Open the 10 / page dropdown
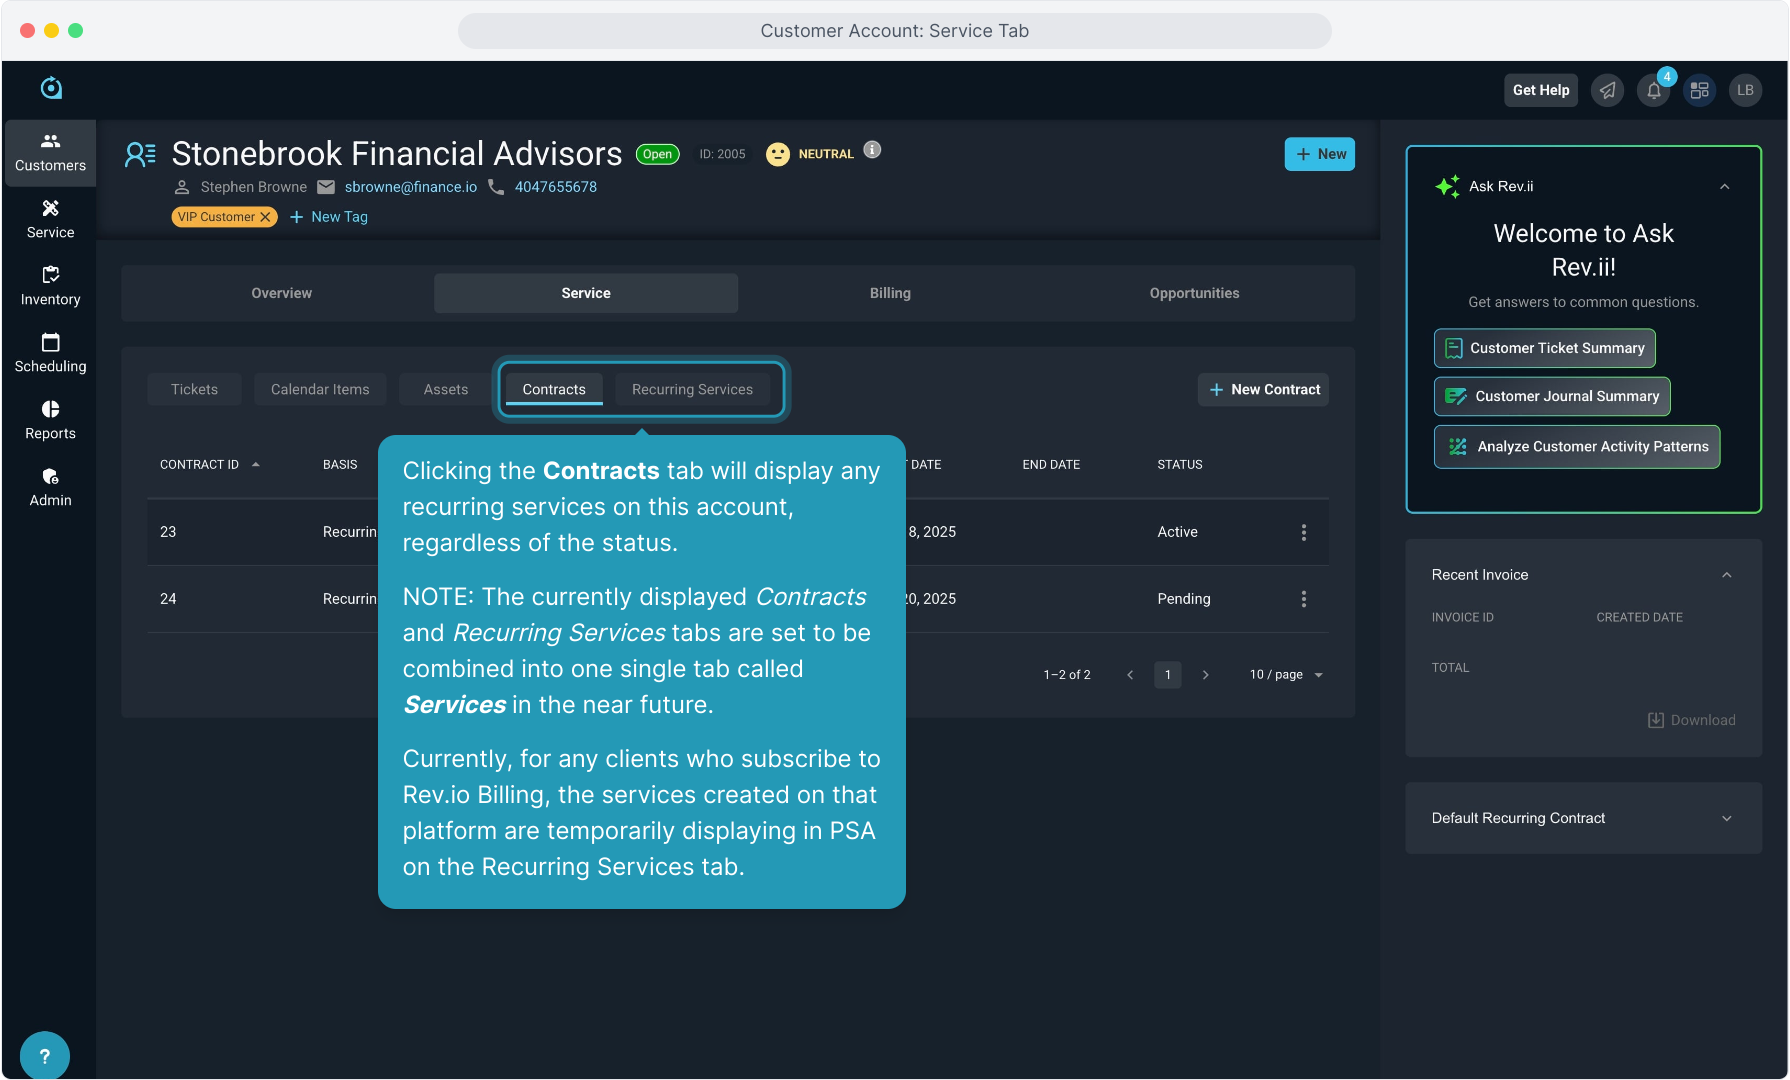 coord(1286,675)
